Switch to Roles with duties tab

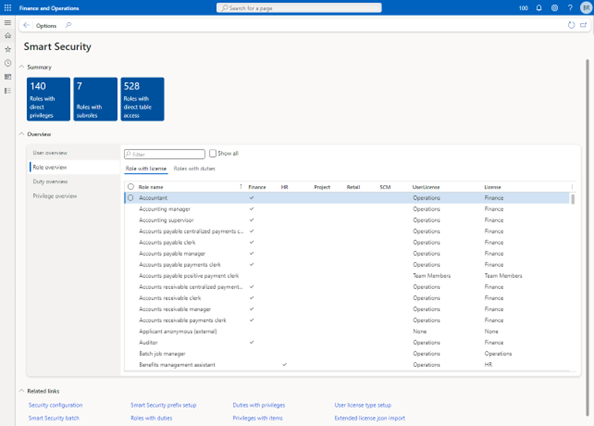point(194,169)
